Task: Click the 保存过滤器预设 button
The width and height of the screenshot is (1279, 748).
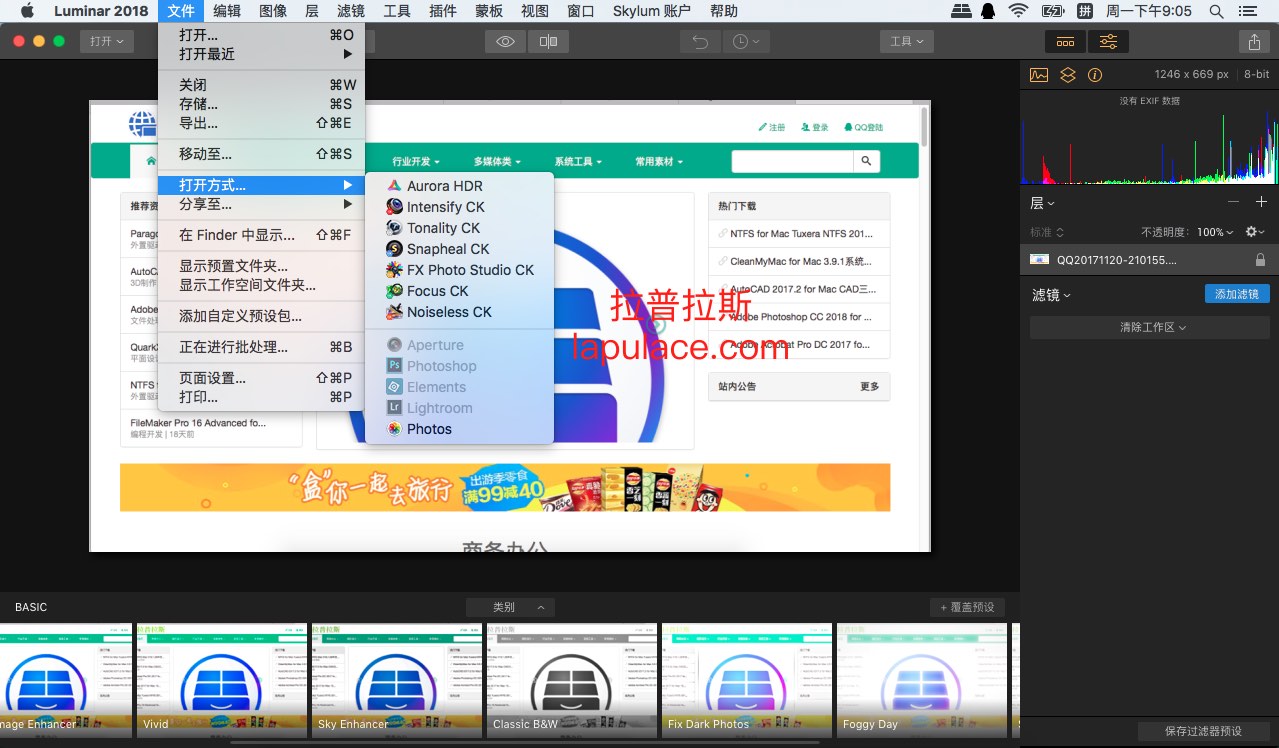Action: pos(1204,731)
